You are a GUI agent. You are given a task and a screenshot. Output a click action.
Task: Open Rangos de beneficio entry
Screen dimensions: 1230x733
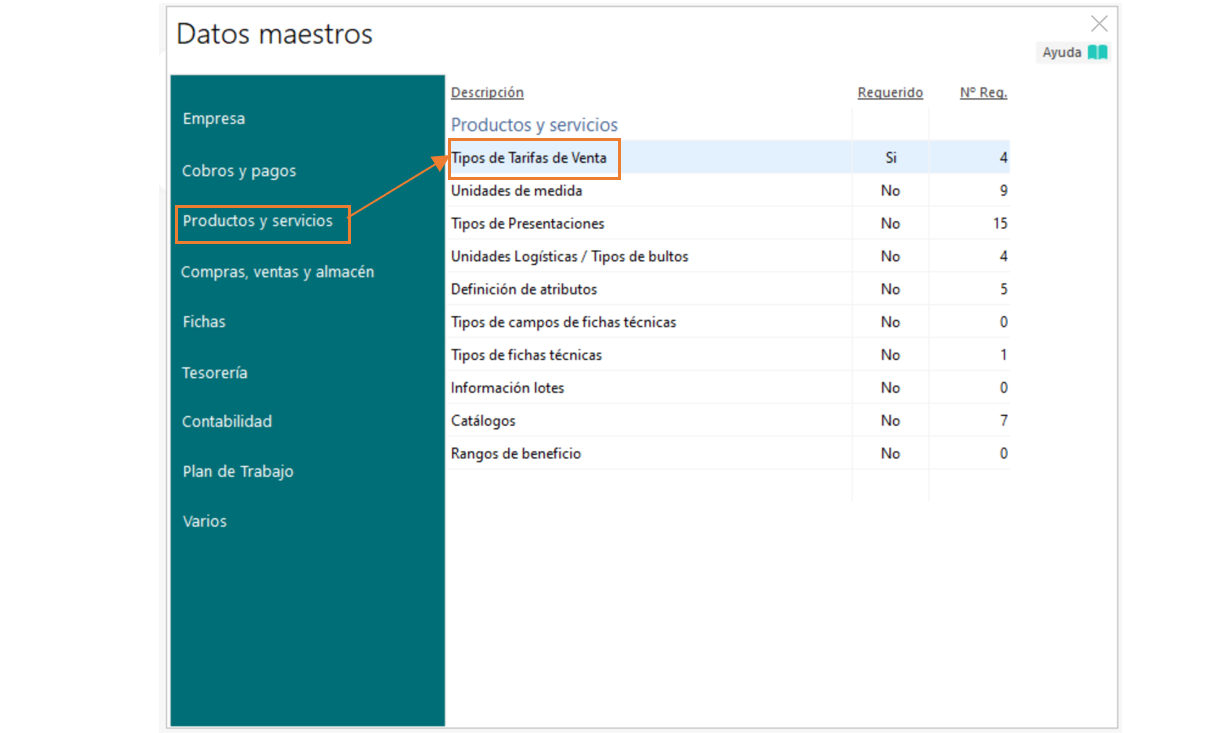515,454
